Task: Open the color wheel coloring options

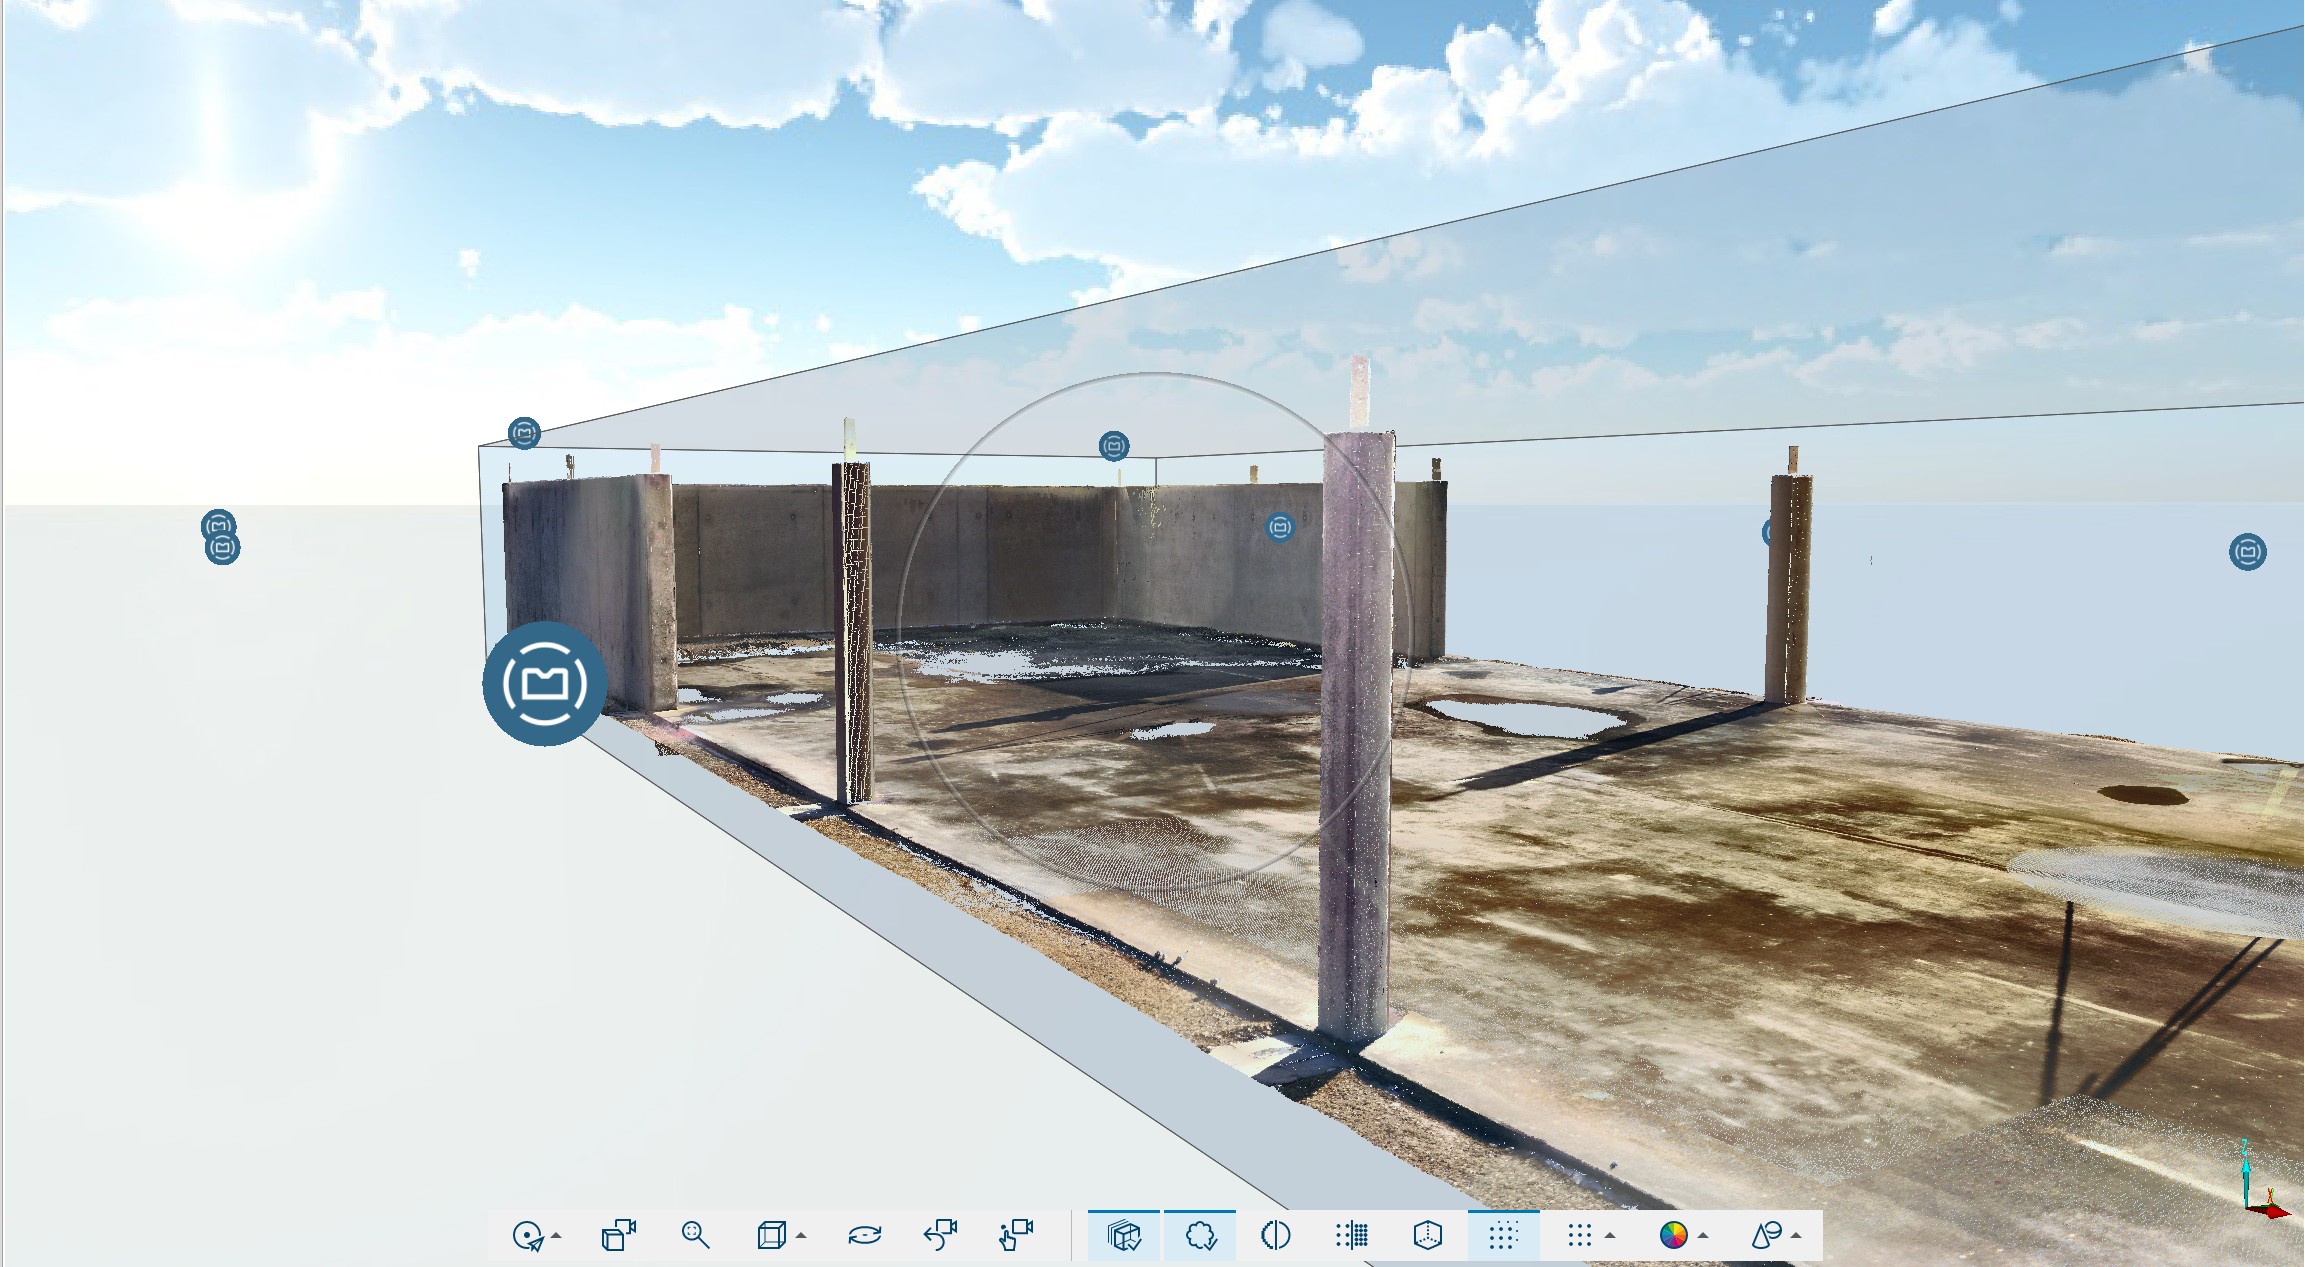Action: coord(1674,1236)
